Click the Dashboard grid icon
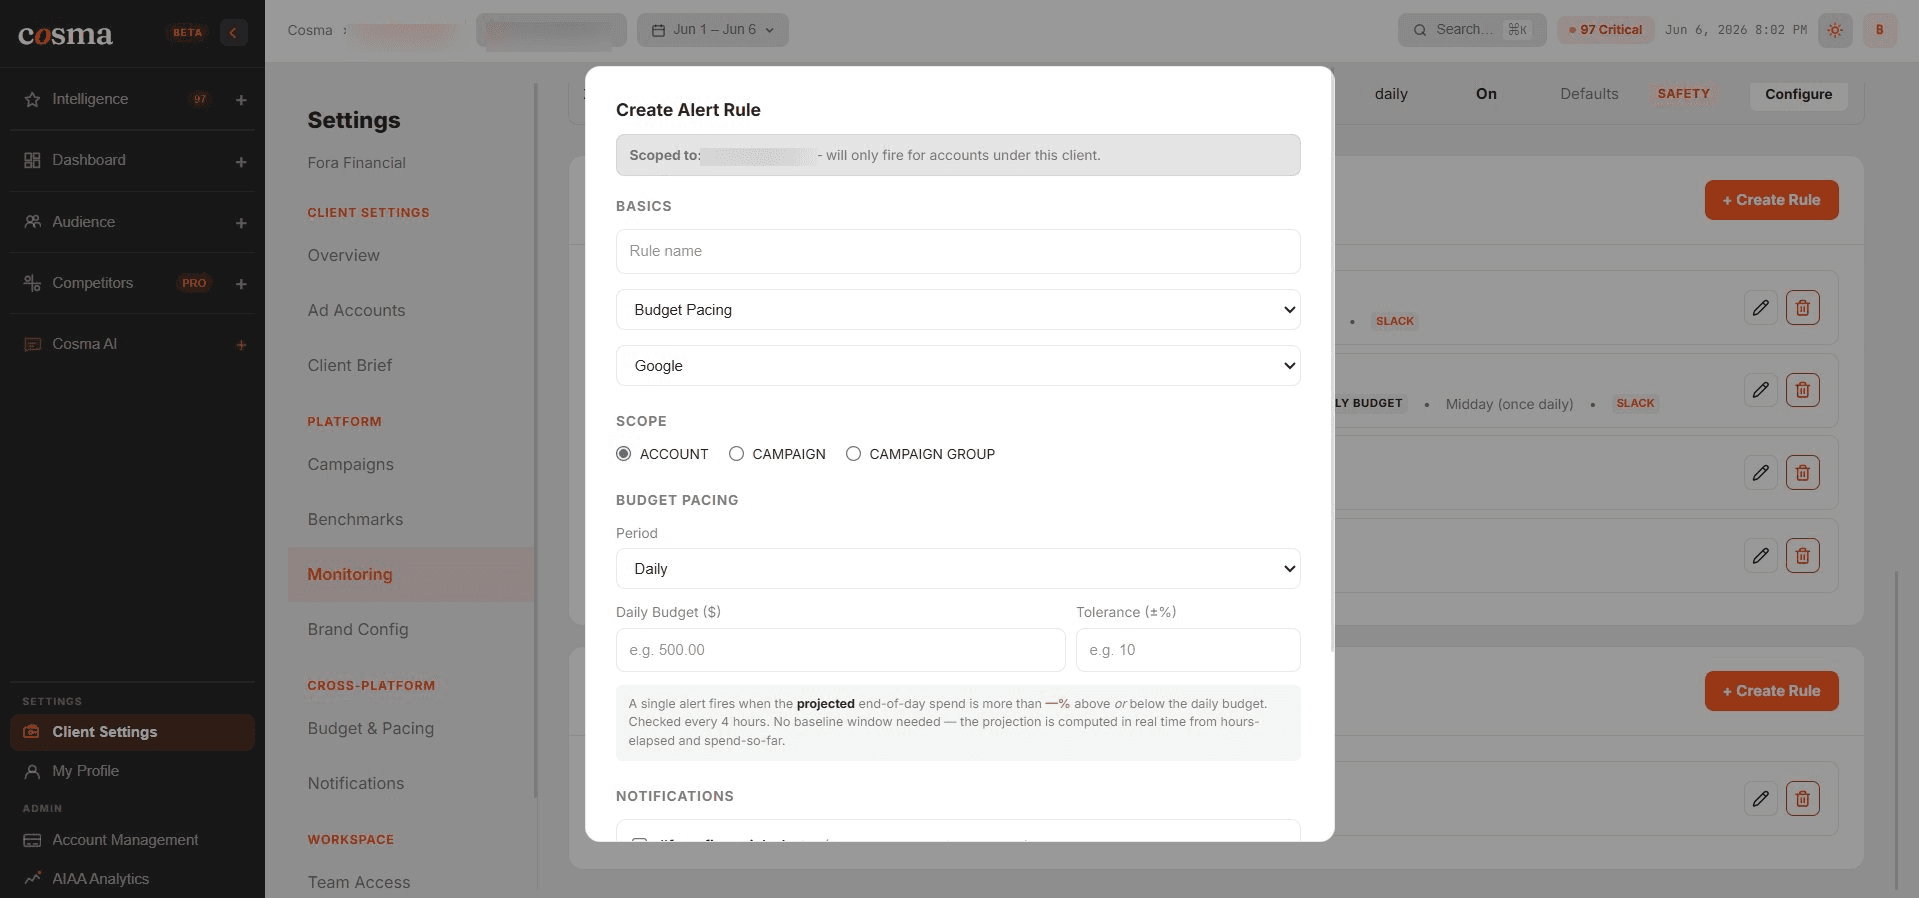Viewport: 1919px width, 898px height. 32,160
